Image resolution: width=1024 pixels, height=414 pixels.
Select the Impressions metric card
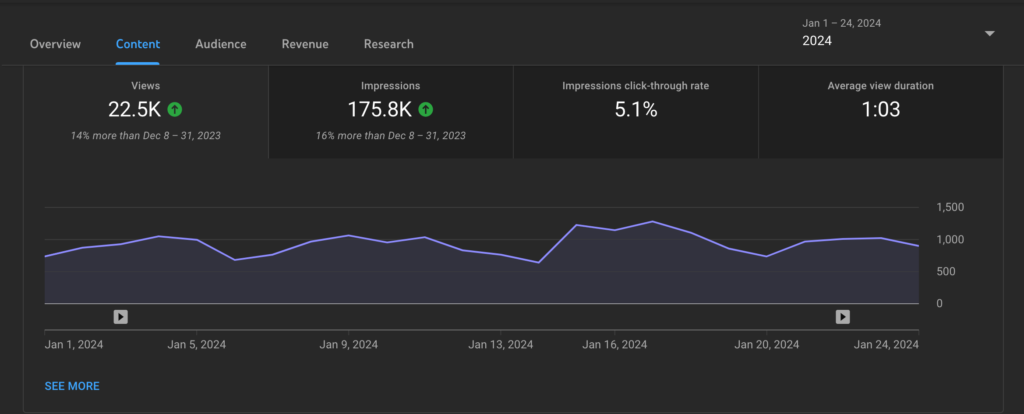pos(391,112)
